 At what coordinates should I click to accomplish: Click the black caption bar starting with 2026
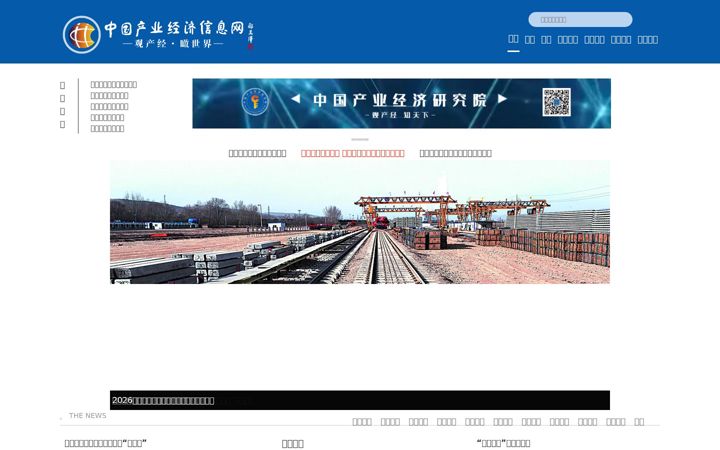point(360,400)
